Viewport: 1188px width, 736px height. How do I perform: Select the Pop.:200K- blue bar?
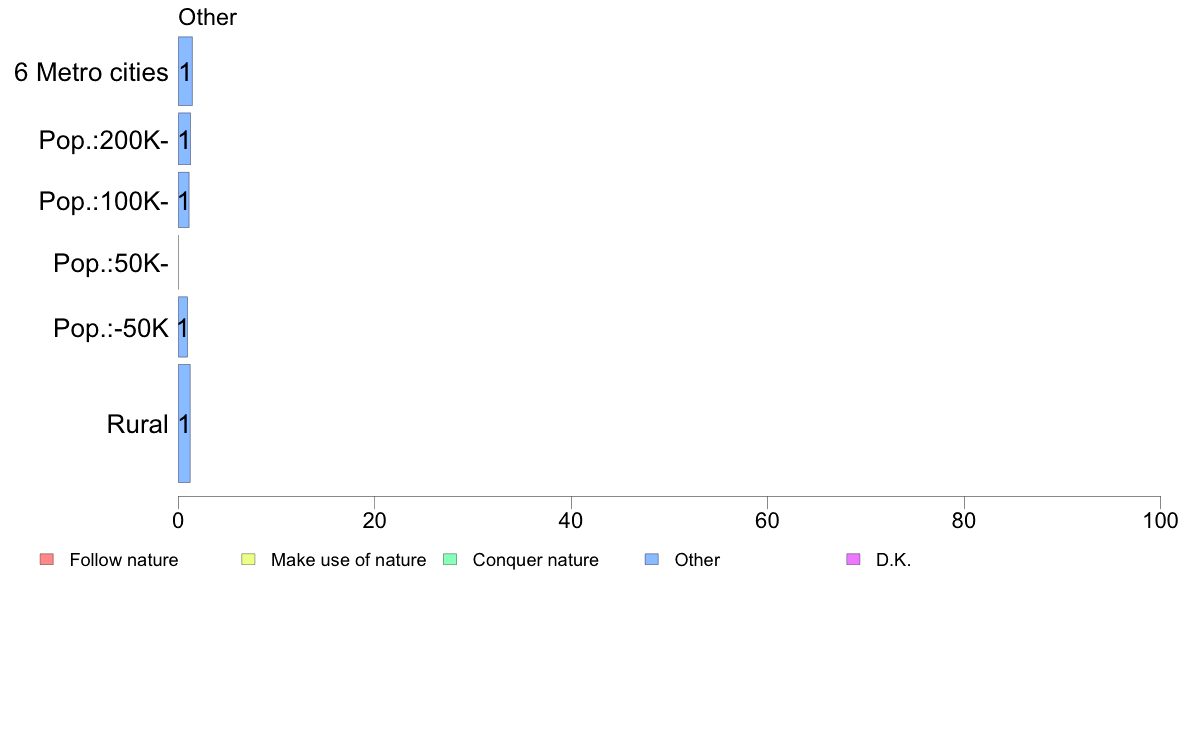click(x=184, y=139)
